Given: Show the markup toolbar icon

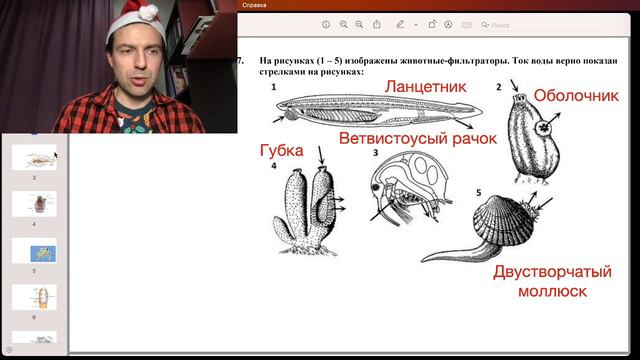Looking at the screenshot, I should 448,25.
